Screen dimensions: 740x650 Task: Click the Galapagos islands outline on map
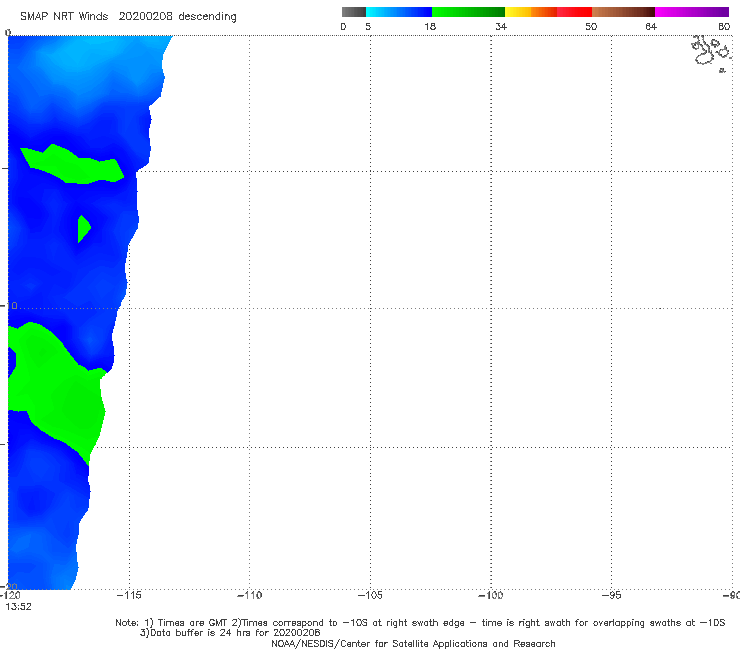(712, 53)
